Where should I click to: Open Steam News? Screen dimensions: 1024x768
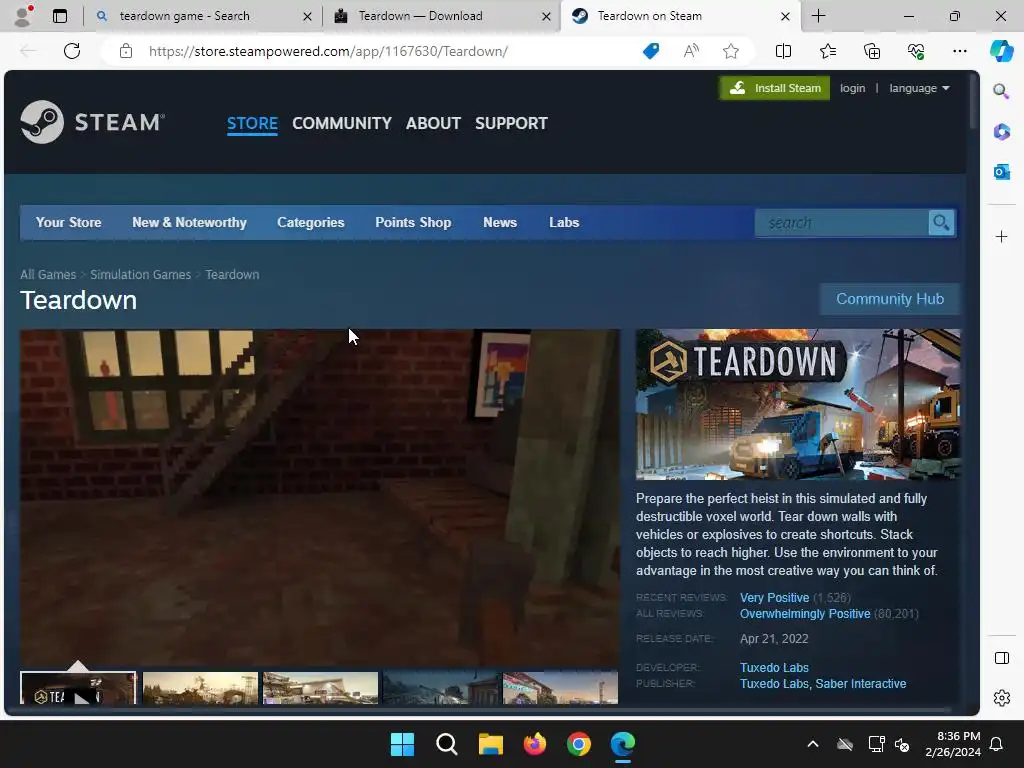[500, 223]
